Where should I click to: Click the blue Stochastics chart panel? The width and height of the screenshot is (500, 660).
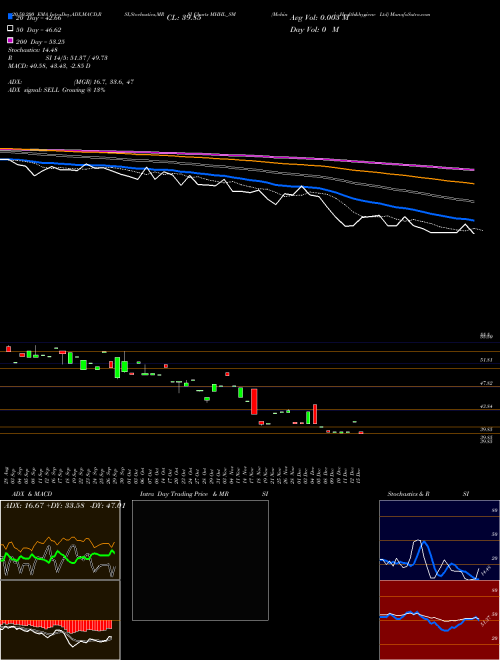pyautogui.click(x=439, y=540)
